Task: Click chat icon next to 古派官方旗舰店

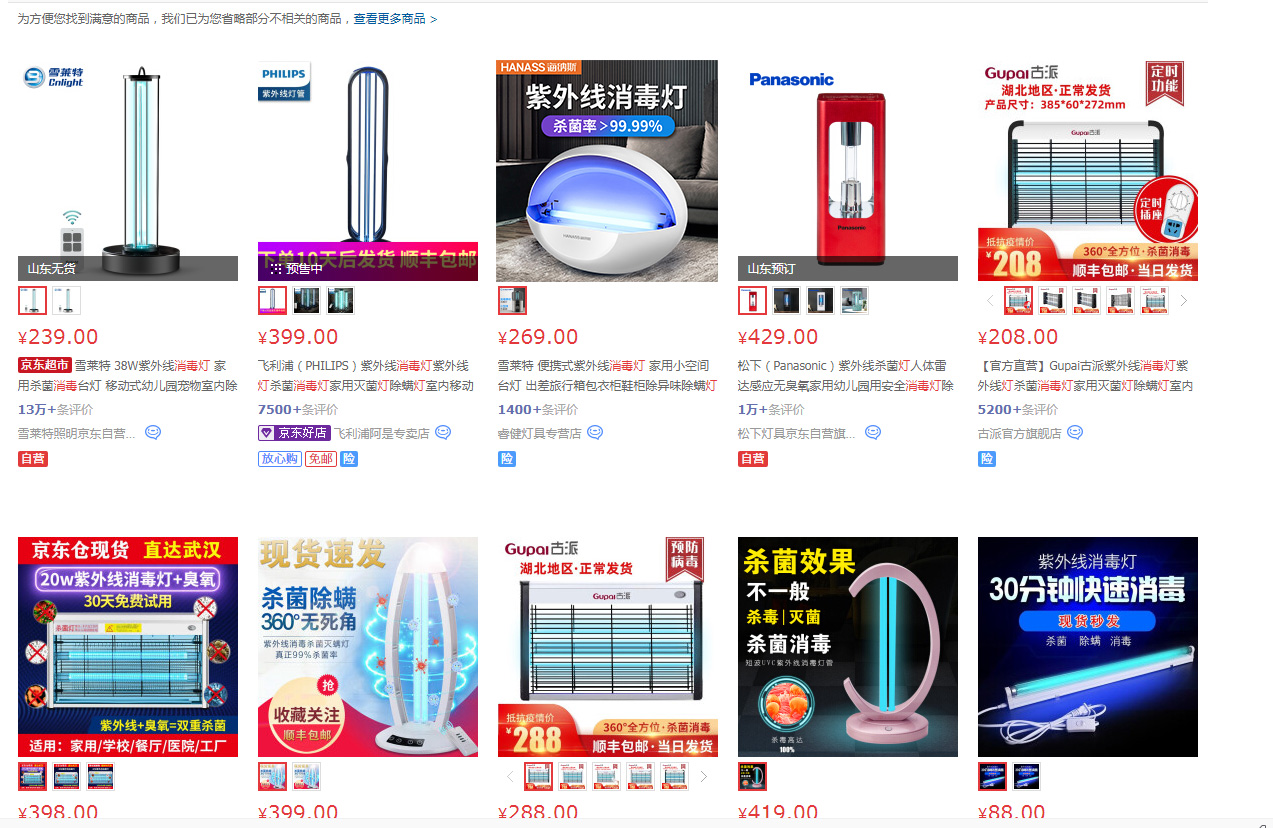Action: (x=1075, y=433)
